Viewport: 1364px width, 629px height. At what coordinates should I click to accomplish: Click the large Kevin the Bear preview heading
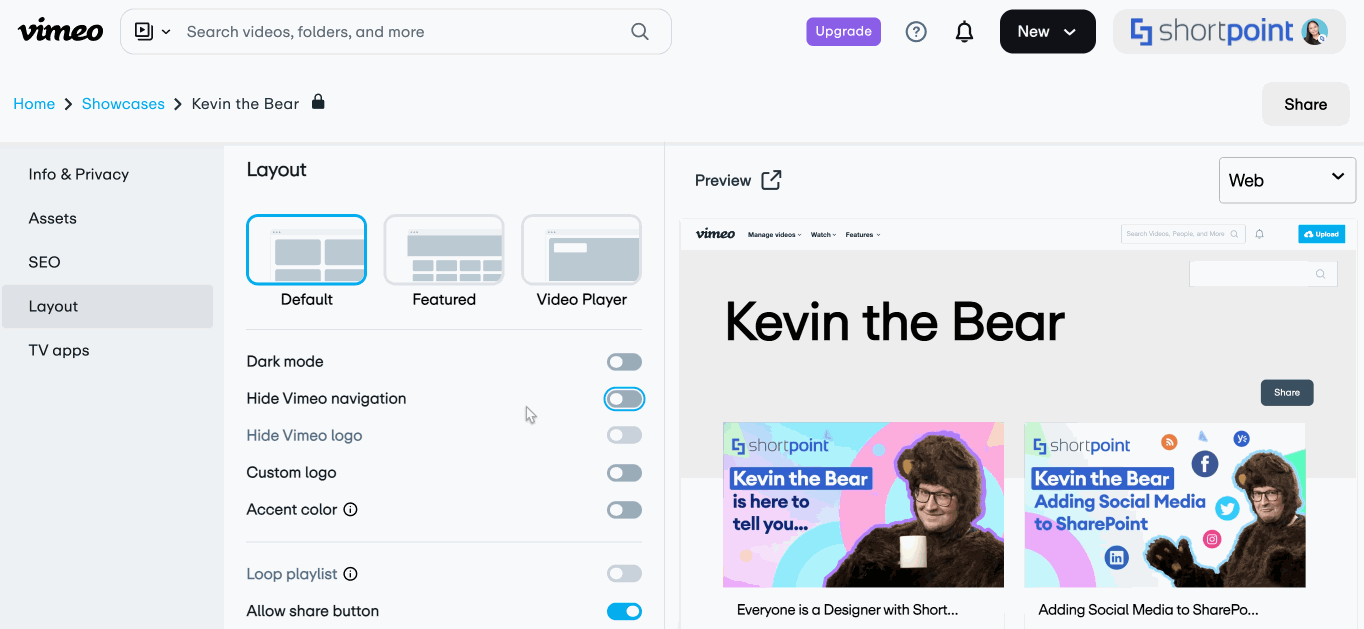[x=895, y=322]
